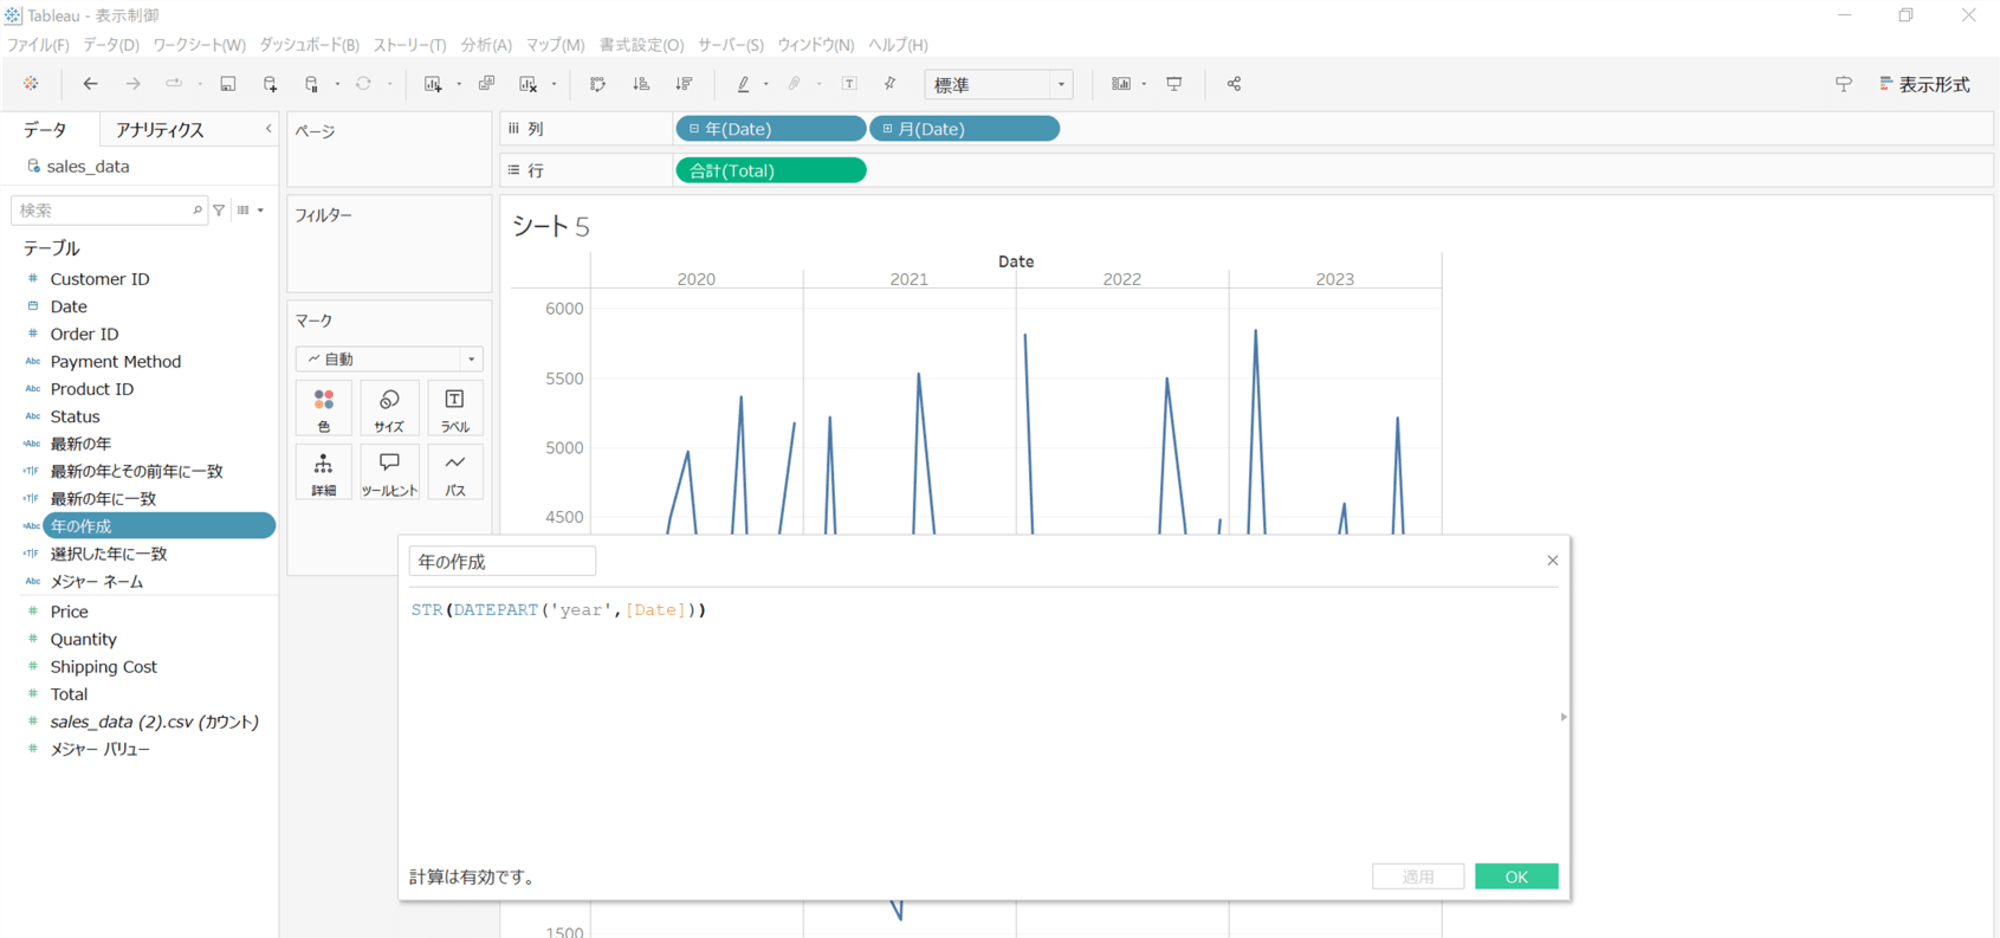
Task: Click the 適用 apply button
Action: point(1418,876)
